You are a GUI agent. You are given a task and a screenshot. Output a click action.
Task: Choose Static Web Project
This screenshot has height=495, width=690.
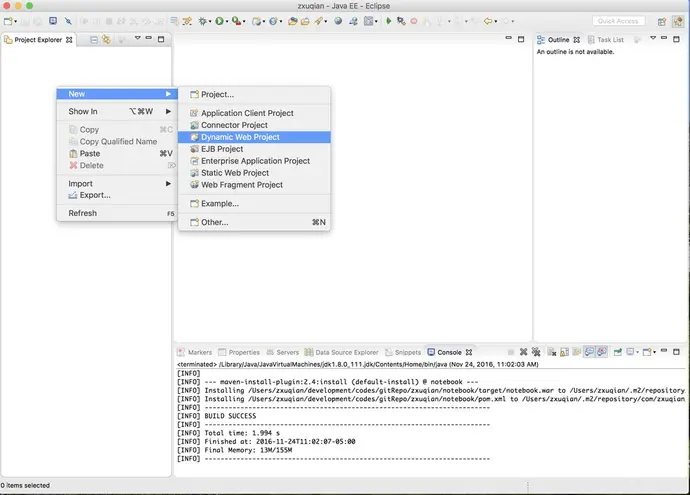point(254,173)
